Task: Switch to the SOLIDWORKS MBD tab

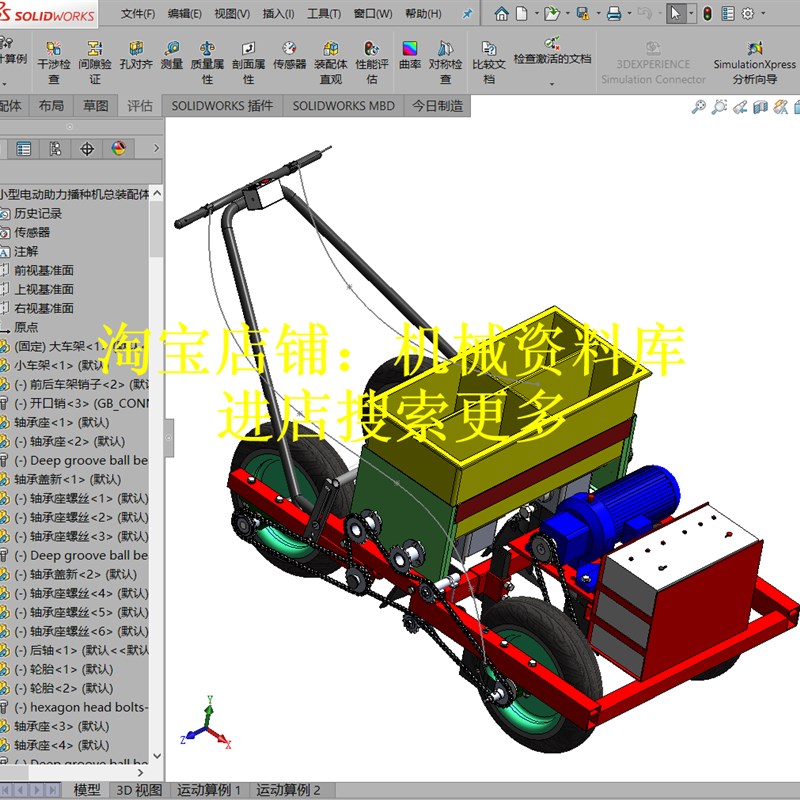Action: click(x=343, y=106)
